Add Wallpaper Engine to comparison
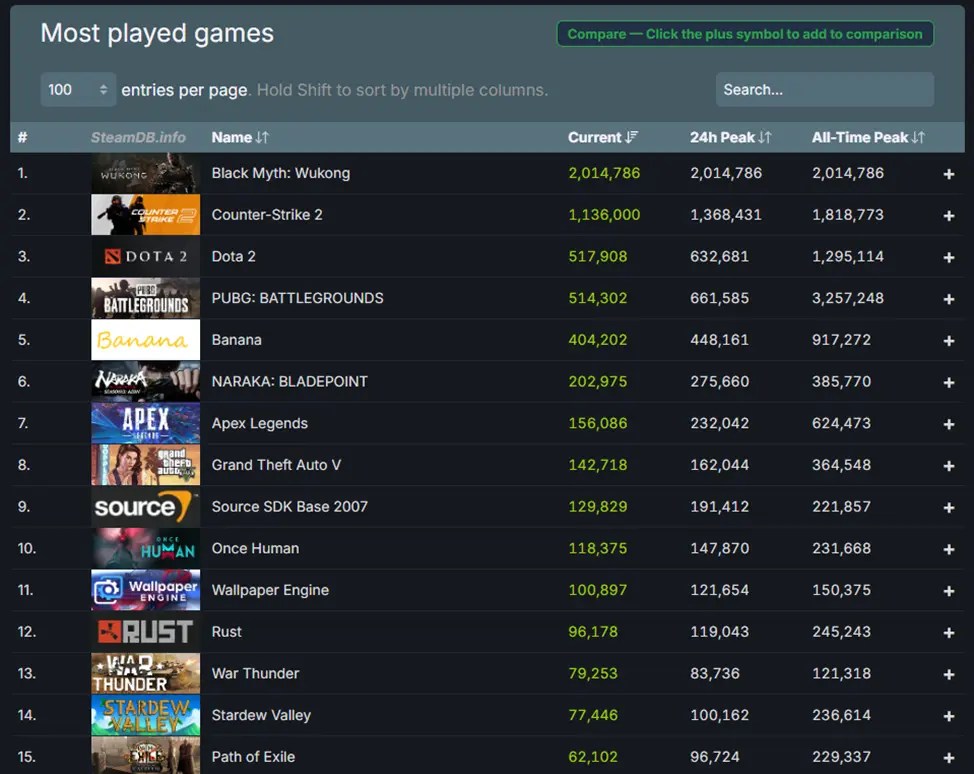This screenshot has height=774, width=974. coord(949,591)
